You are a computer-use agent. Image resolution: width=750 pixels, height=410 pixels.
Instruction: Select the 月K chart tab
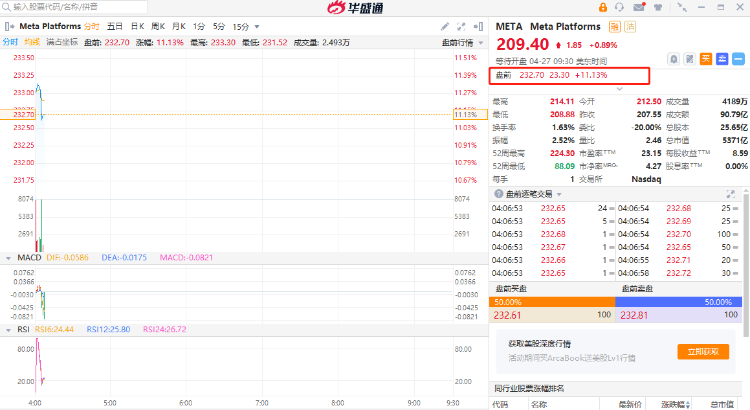click(x=178, y=26)
